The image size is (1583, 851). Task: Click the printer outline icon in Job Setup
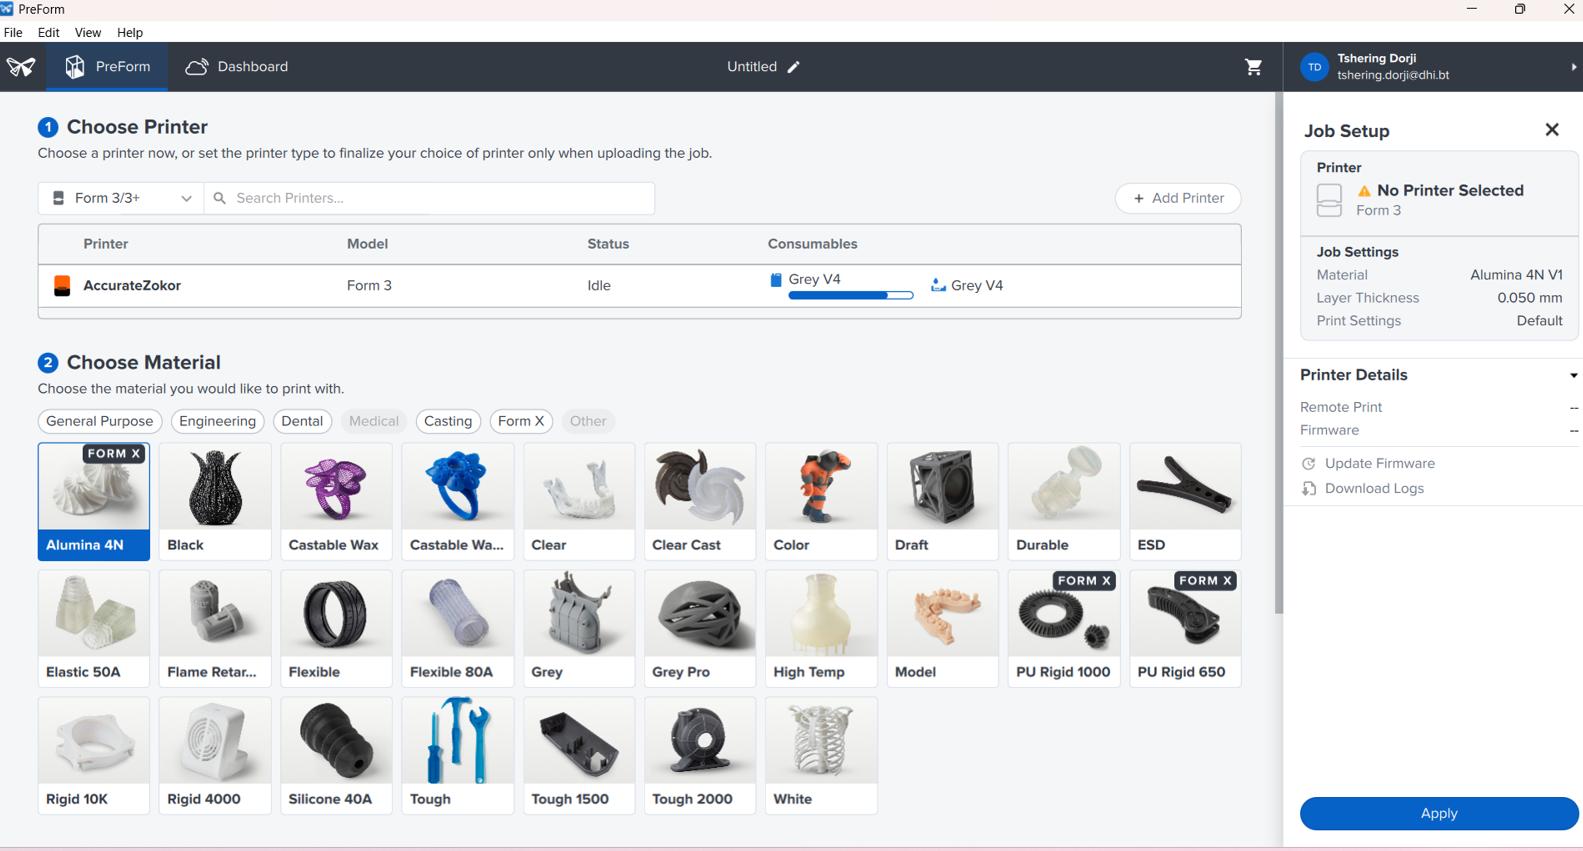click(1329, 200)
